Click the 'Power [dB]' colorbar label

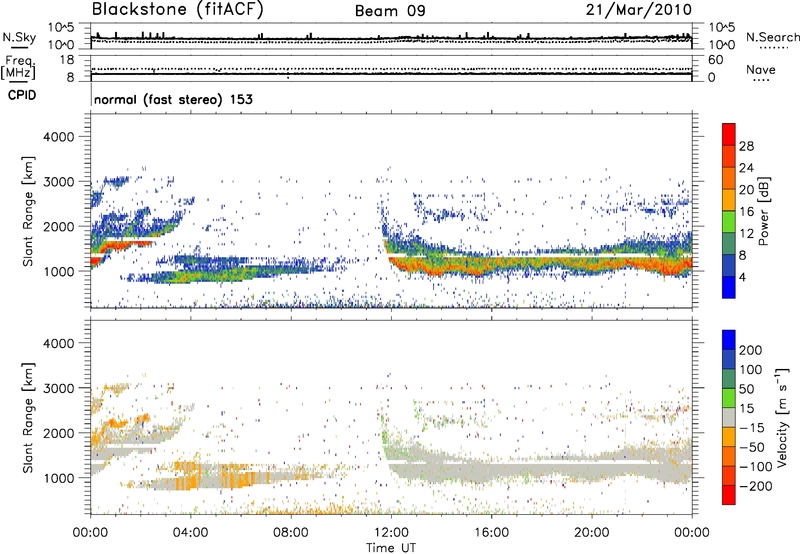[764, 211]
